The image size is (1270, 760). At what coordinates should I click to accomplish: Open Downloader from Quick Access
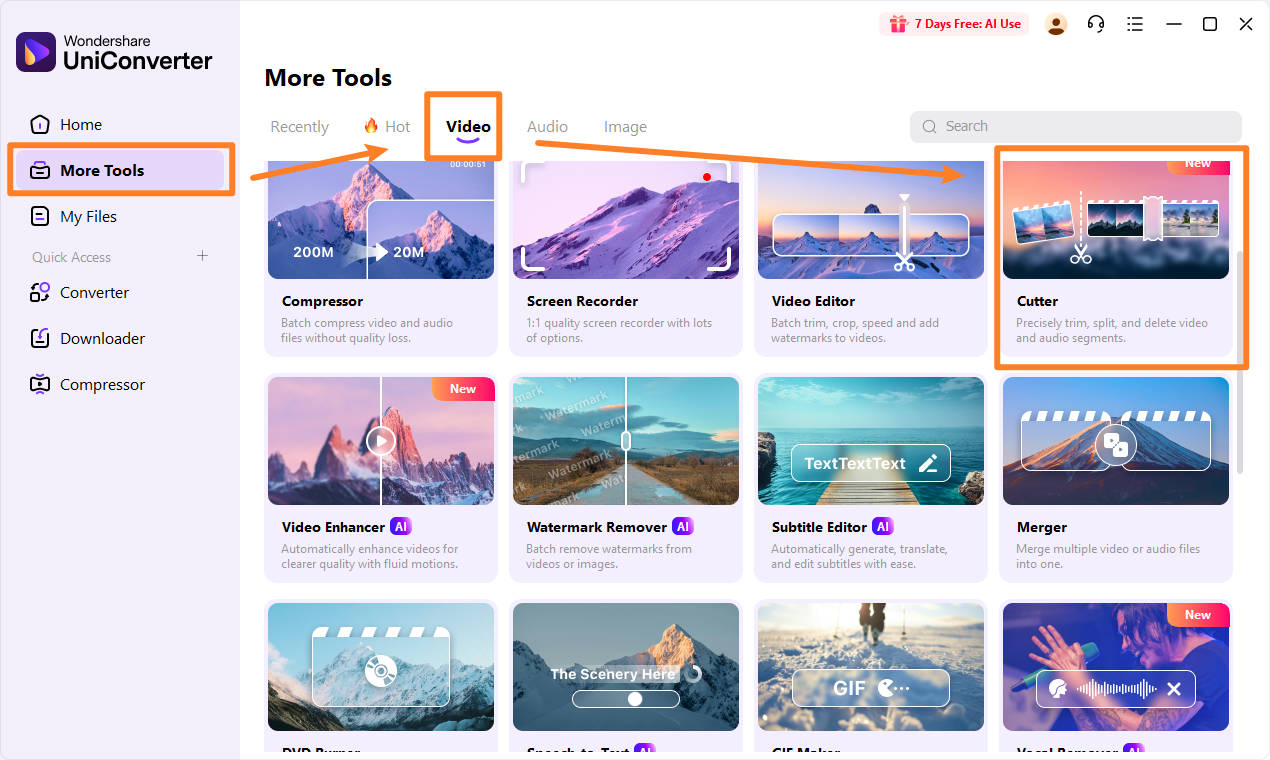120,338
